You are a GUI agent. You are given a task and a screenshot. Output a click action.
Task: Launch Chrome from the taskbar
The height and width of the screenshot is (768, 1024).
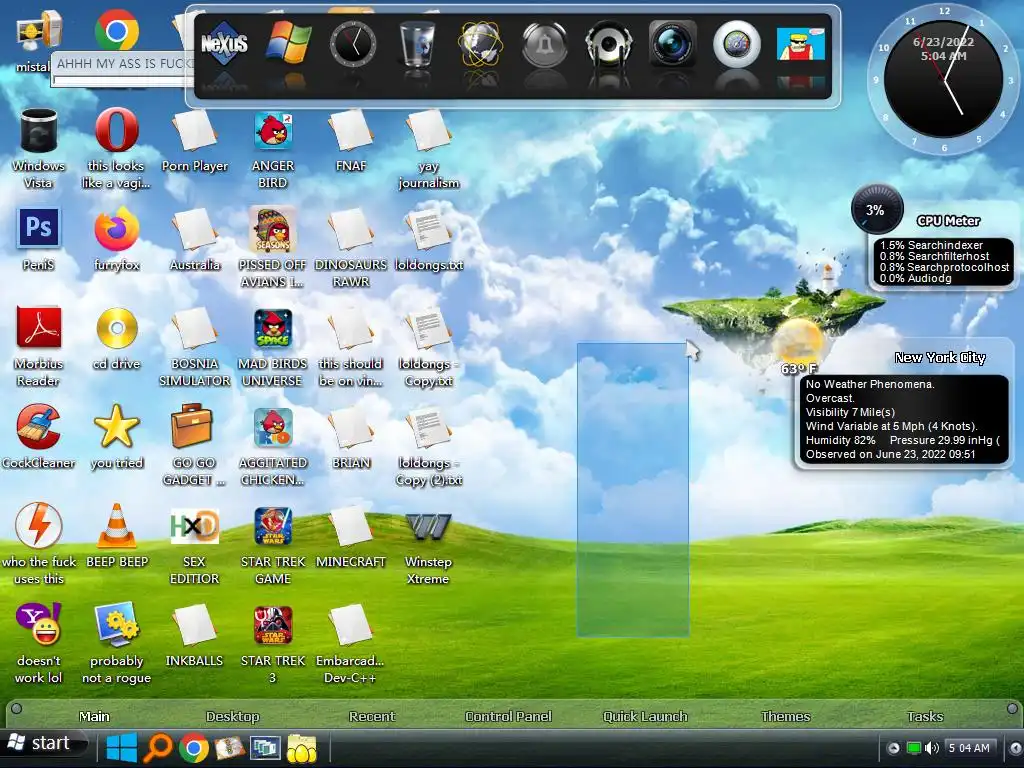tap(193, 748)
